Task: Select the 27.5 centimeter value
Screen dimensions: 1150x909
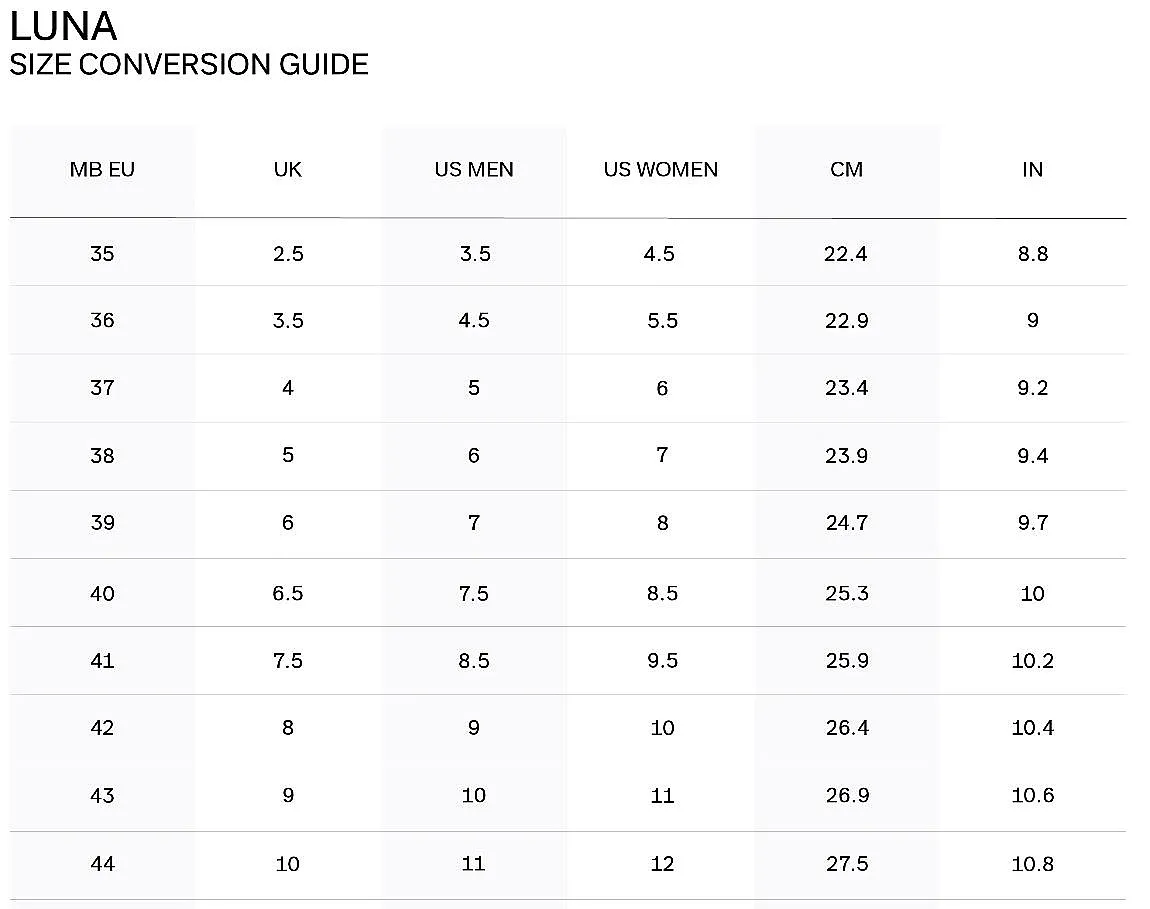Action: tap(847, 864)
